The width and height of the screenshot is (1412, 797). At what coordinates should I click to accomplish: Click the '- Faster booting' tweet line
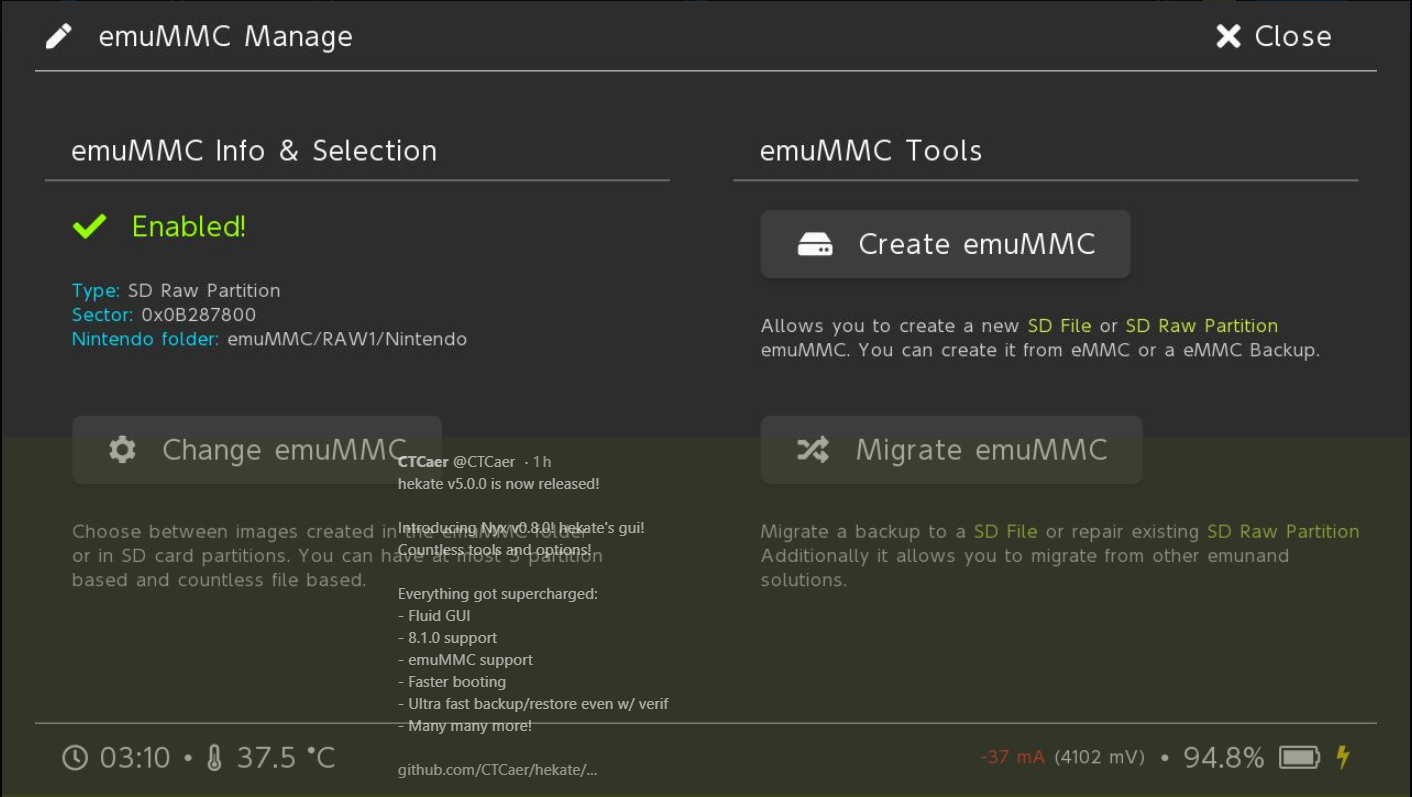(452, 682)
